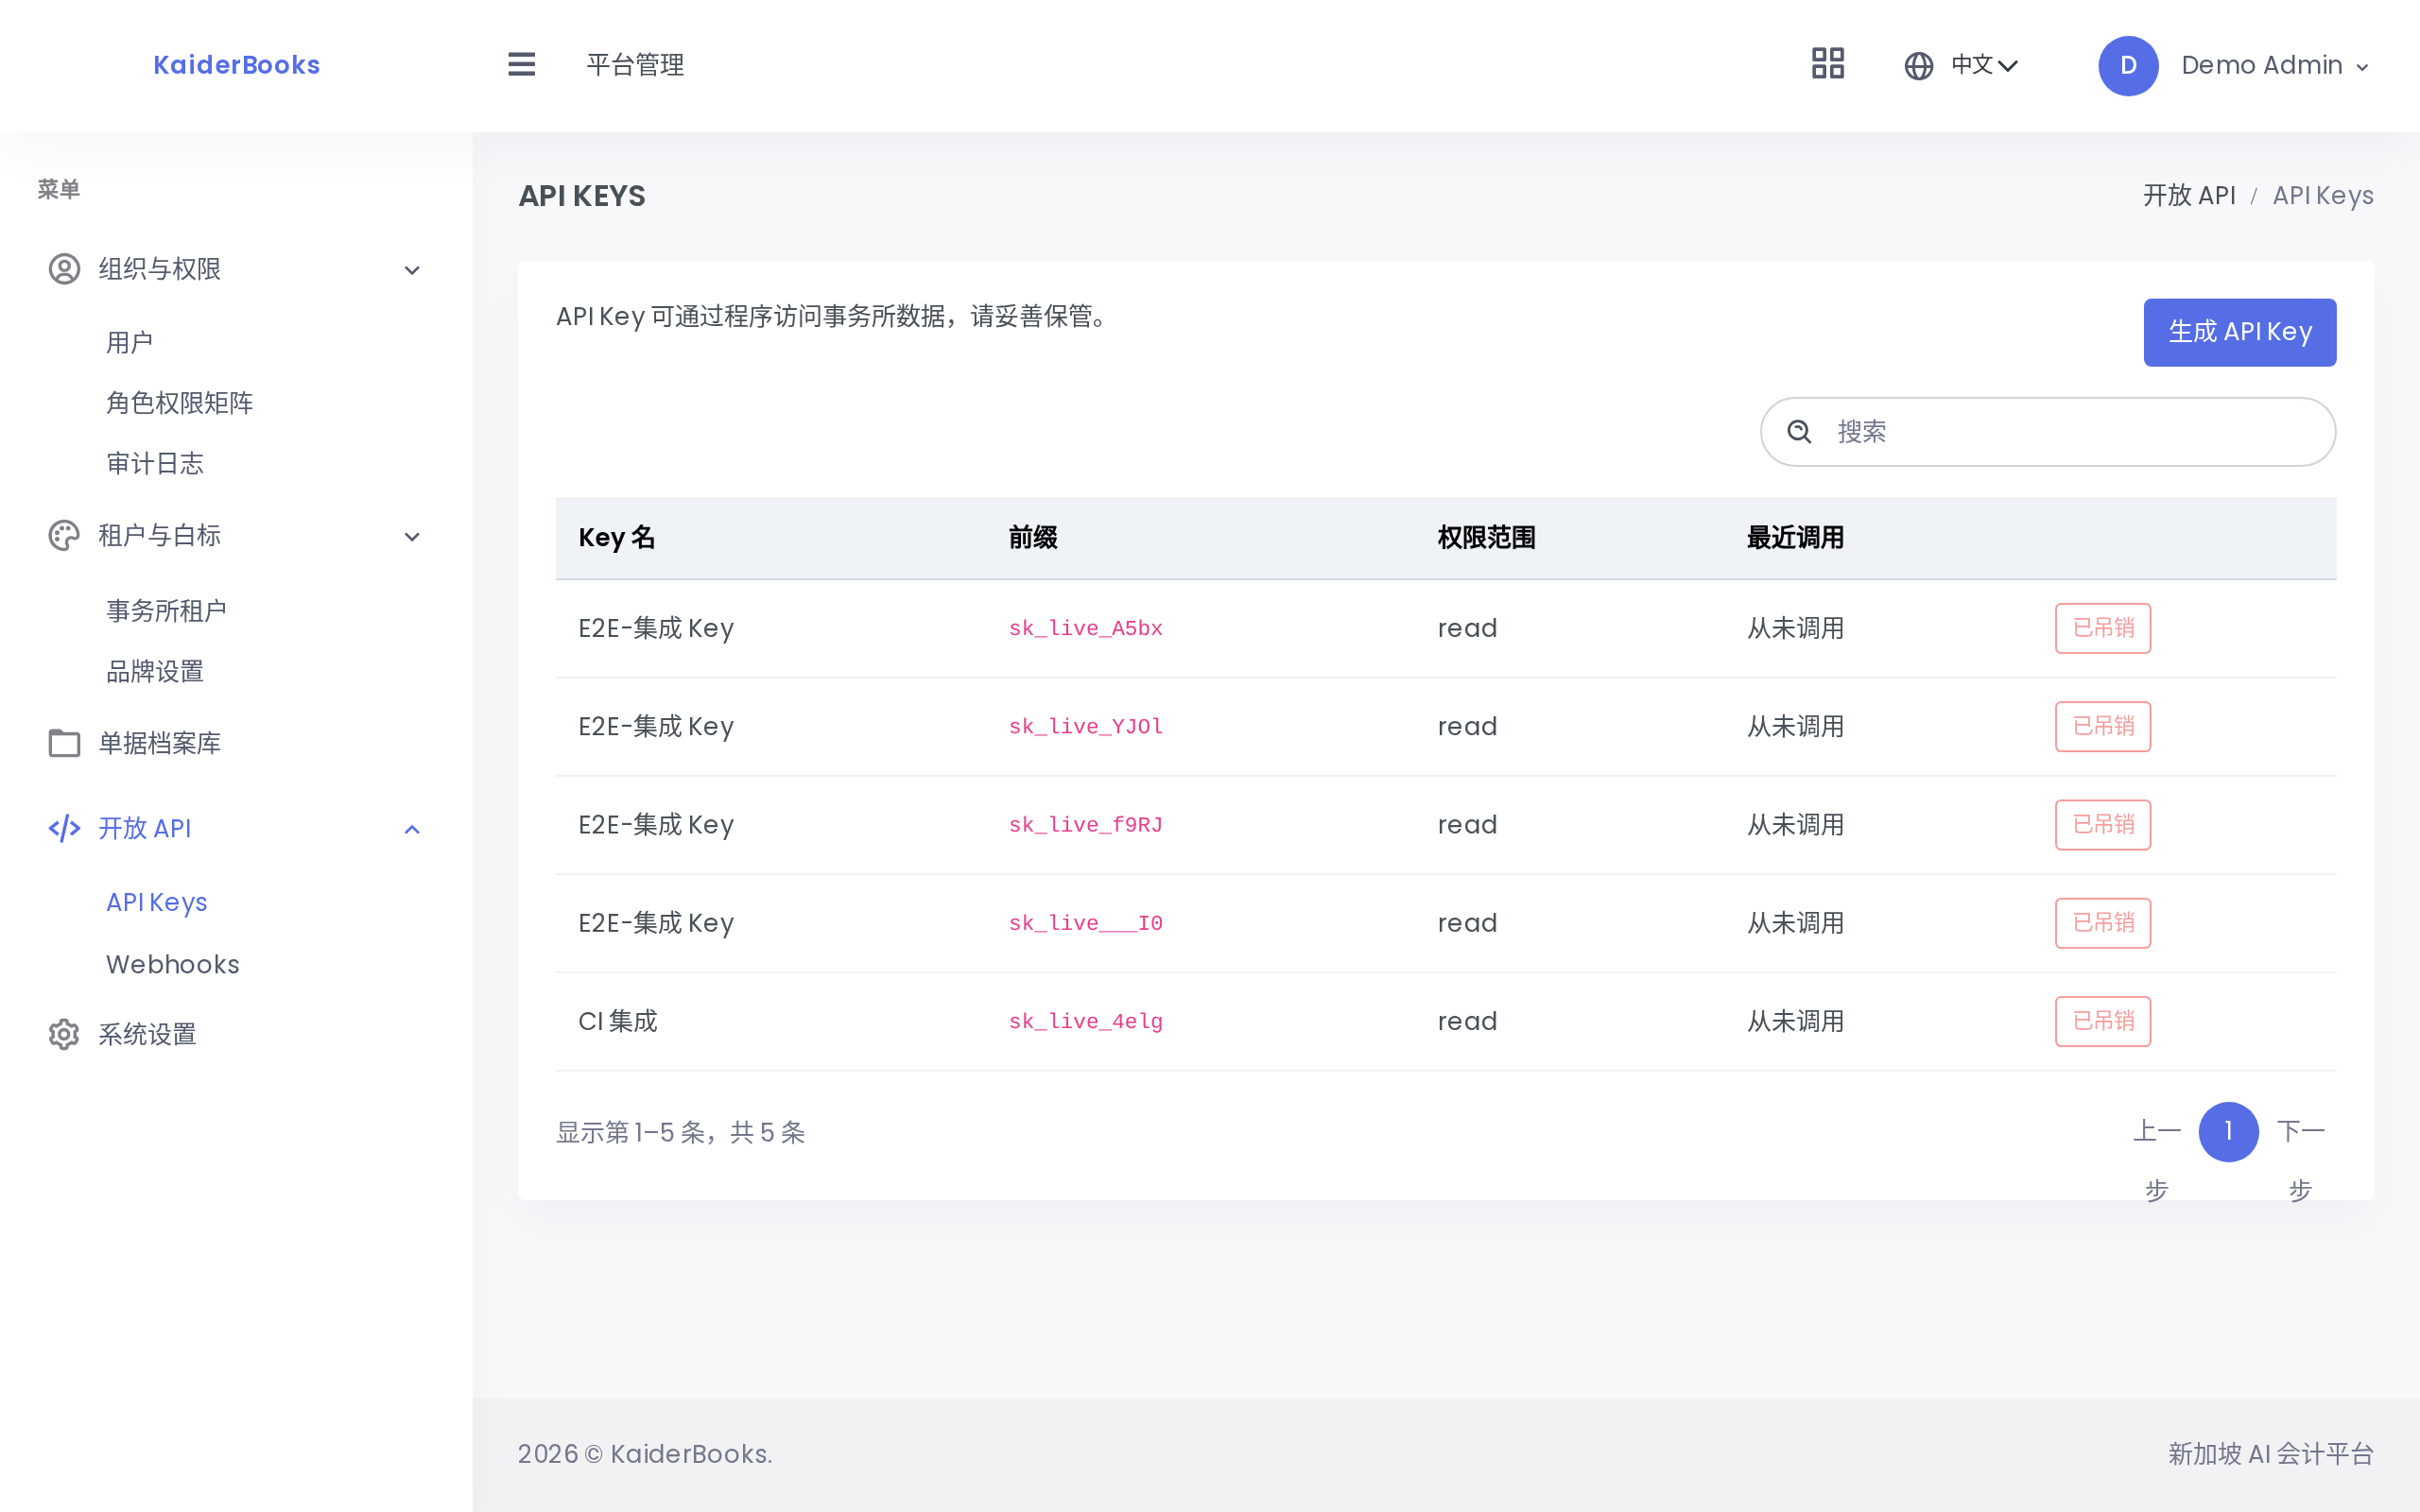Collapse the 开放 API section chevron
The width and height of the screenshot is (2420, 1512).
[412, 829]
